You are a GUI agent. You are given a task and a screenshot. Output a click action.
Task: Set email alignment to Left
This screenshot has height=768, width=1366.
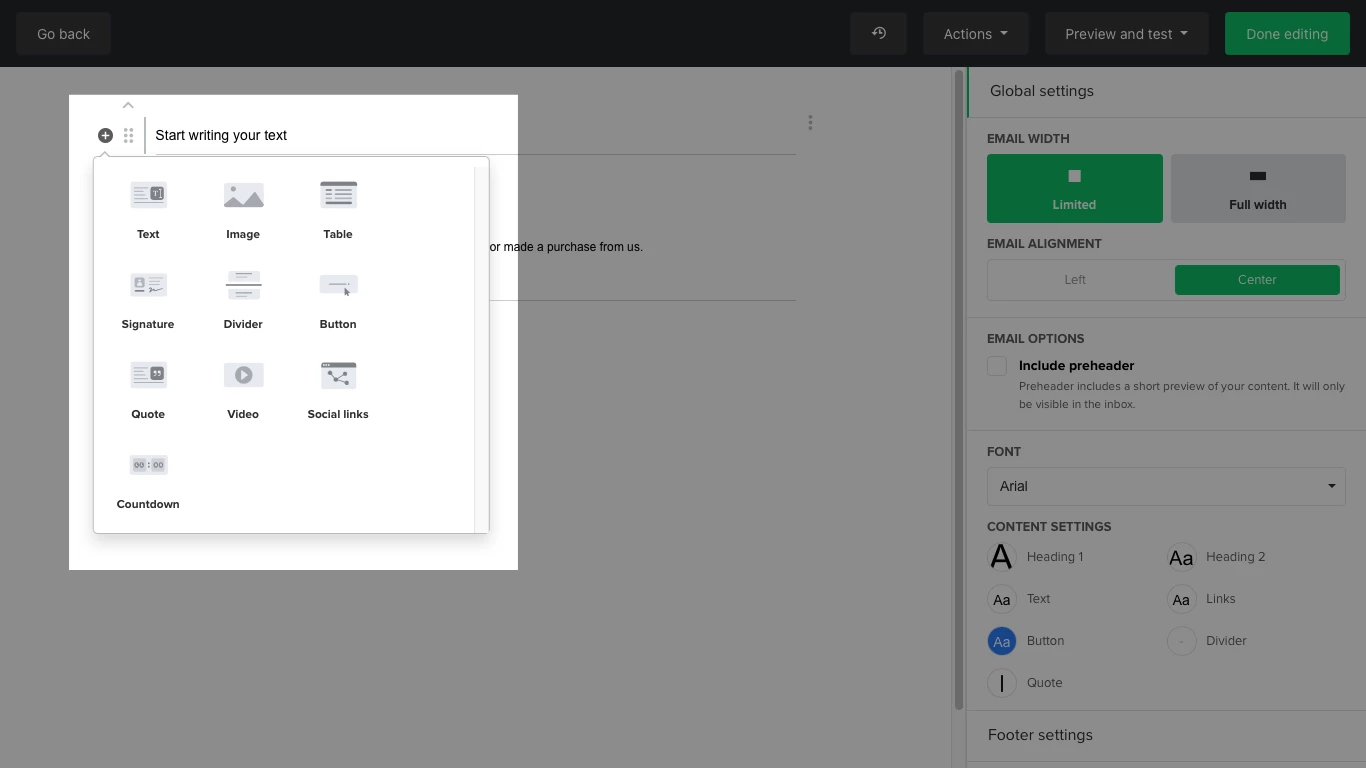[1075, 280]
